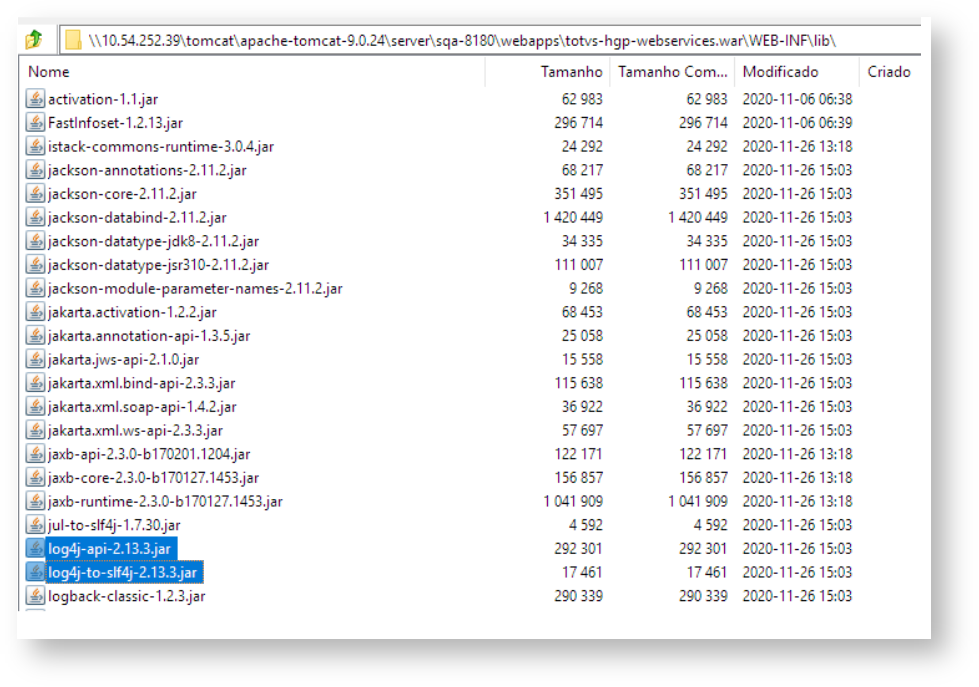
Task: Sort by the Tamanho Com... column header
Action: (x=673, y=72)
